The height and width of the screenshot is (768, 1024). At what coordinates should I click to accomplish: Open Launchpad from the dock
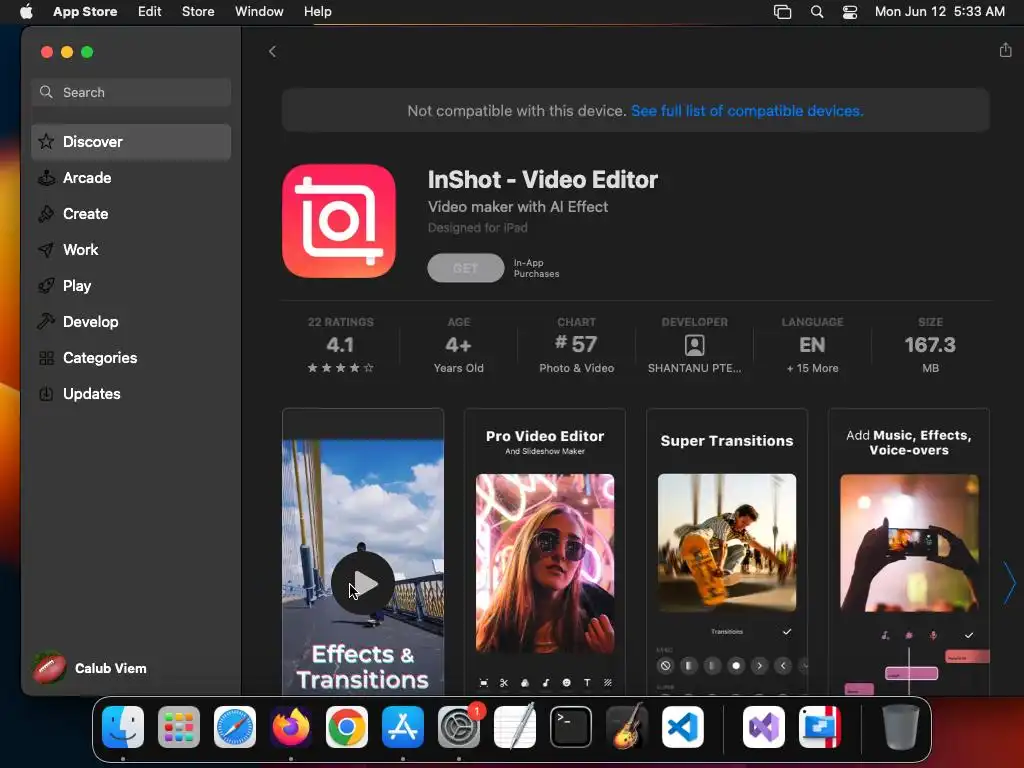pos(179,727)
